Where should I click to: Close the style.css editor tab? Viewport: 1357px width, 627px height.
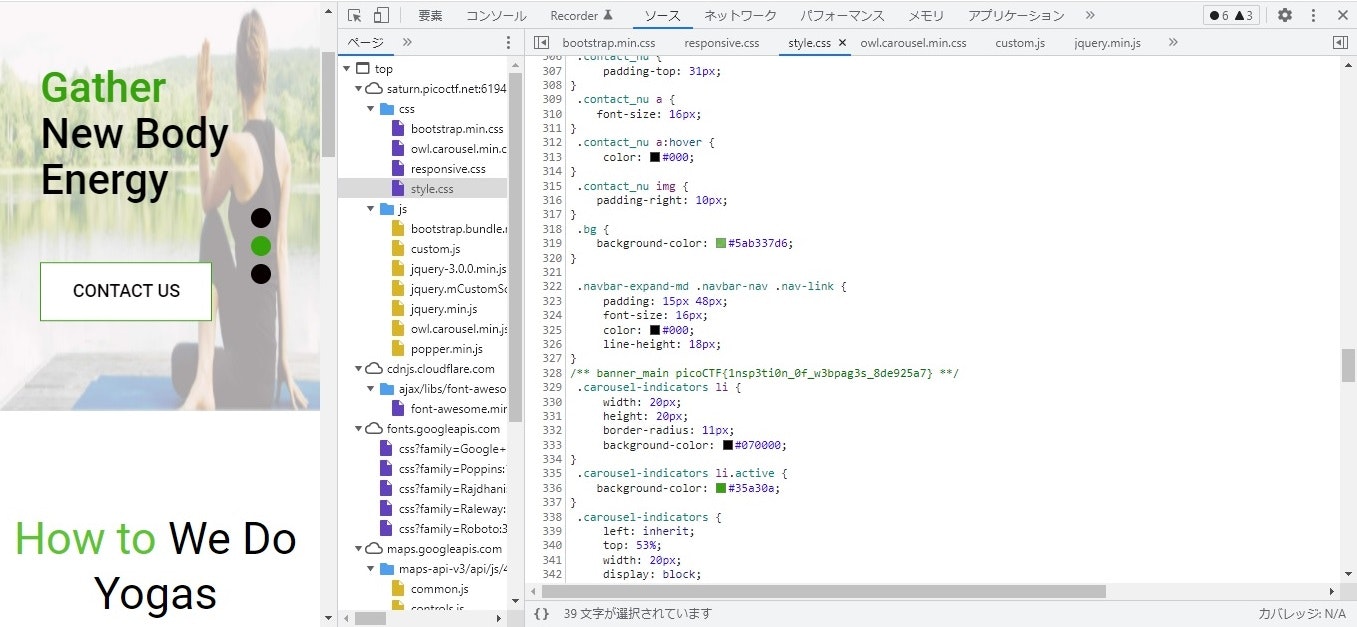842,43
